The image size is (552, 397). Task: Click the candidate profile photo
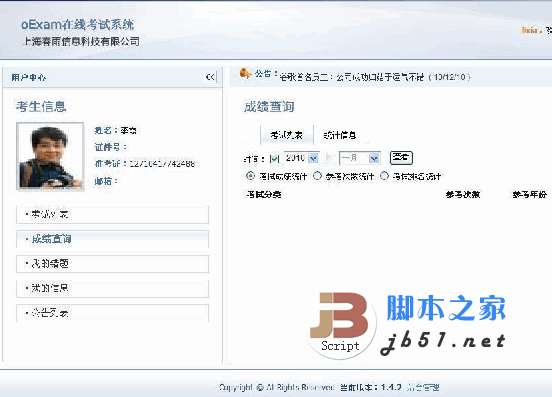pos(50,156)
